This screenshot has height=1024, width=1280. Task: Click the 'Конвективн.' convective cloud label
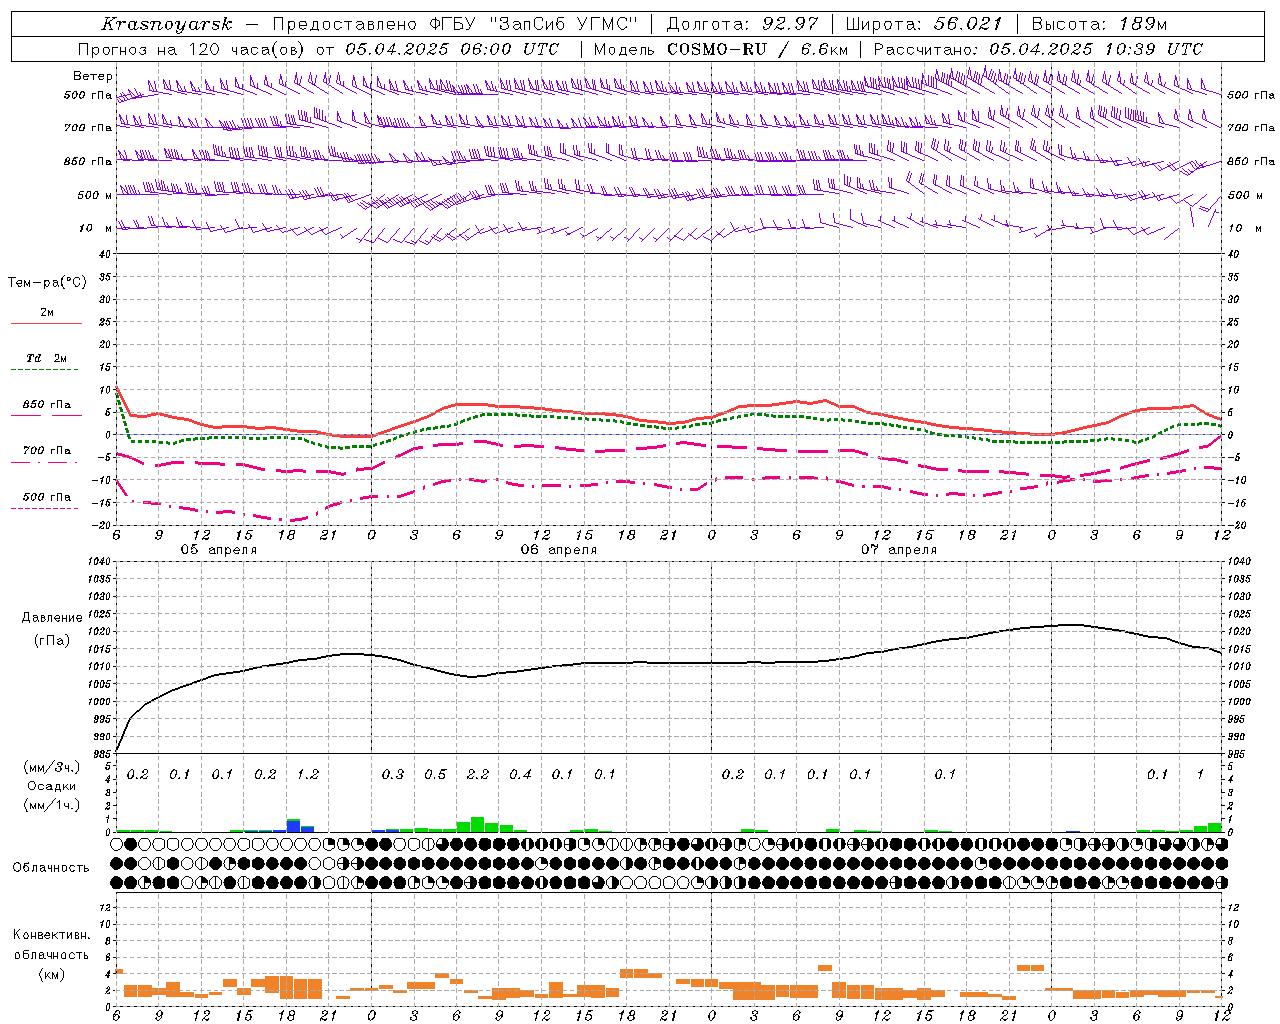(51, 935)
